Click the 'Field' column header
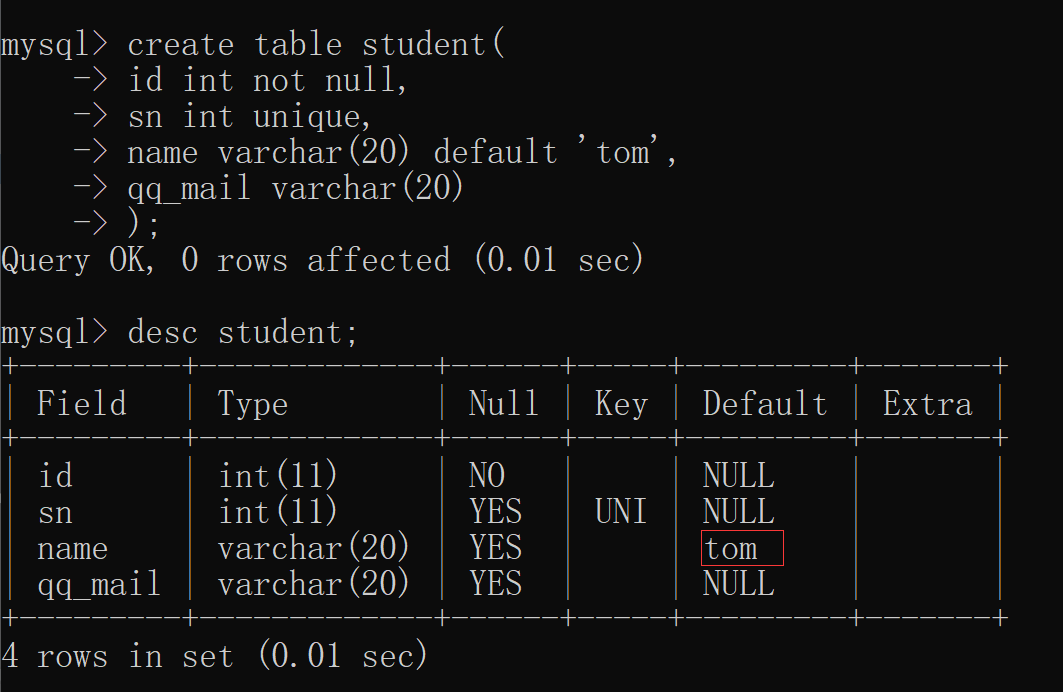Viewport: 1063px width, 692px height. [81, 404]
